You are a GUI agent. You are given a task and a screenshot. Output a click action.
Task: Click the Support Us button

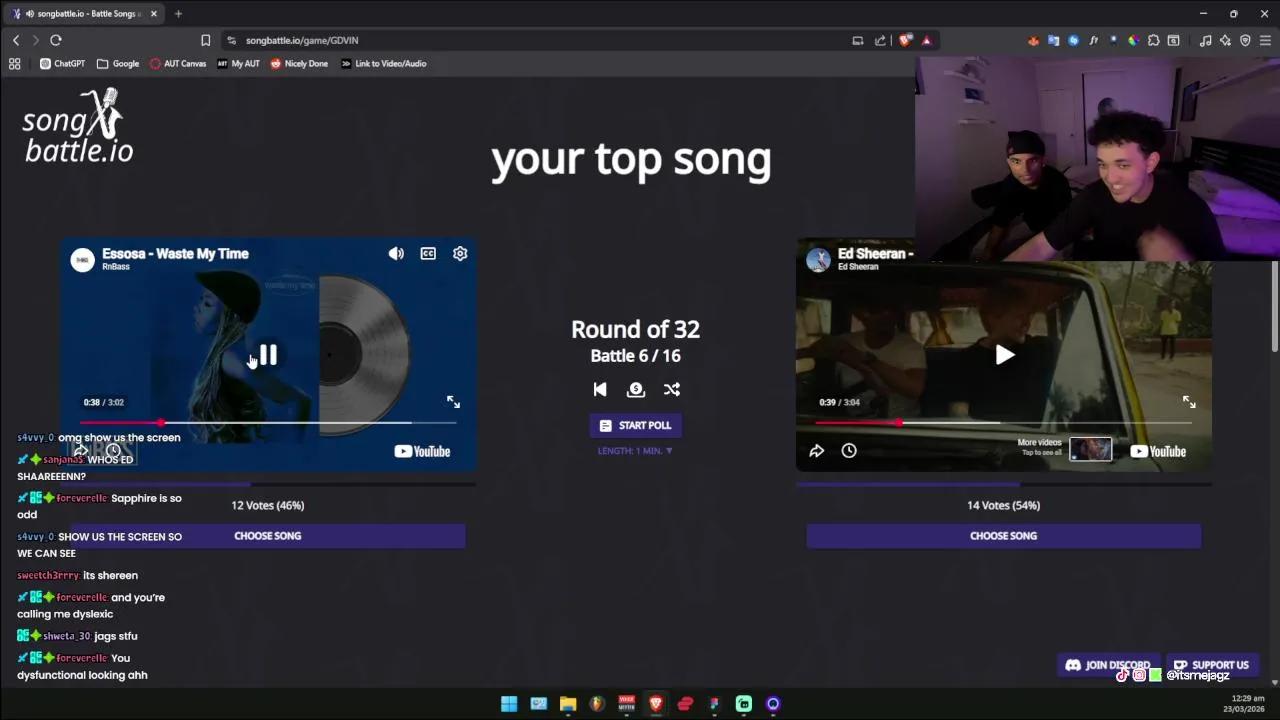click(1211, 665)
